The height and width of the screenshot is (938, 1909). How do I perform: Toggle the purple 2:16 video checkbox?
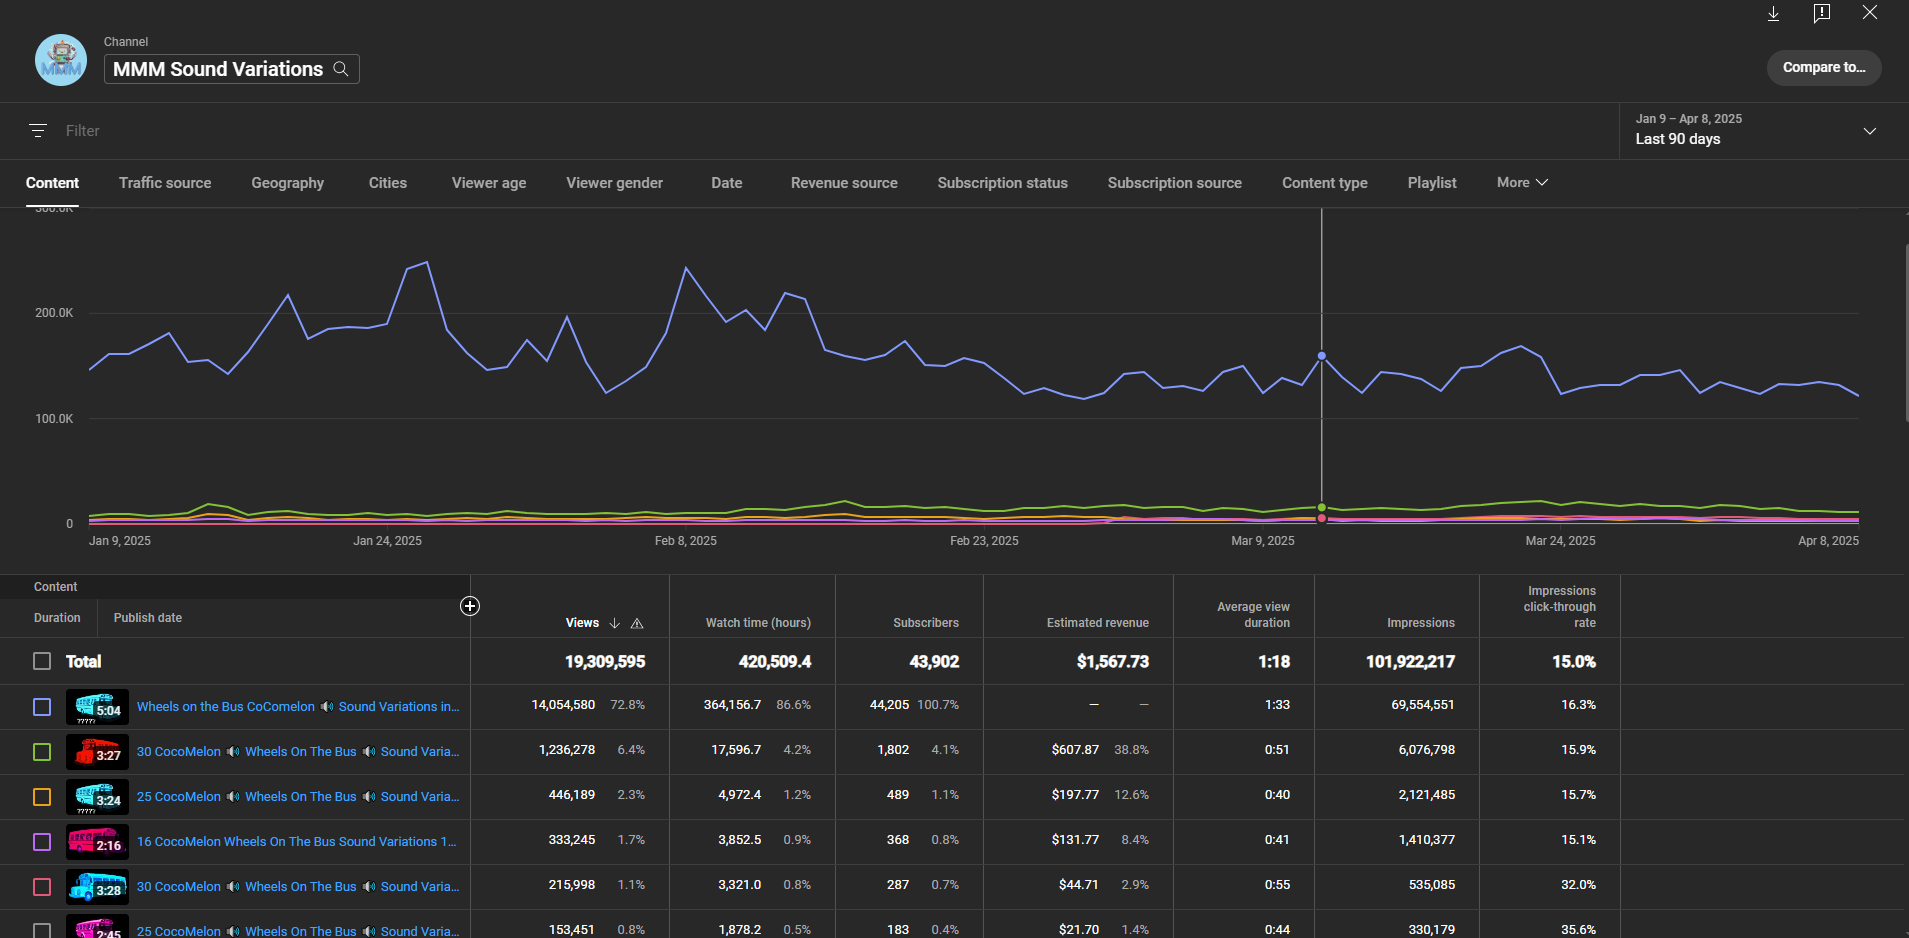coord(42,842)
